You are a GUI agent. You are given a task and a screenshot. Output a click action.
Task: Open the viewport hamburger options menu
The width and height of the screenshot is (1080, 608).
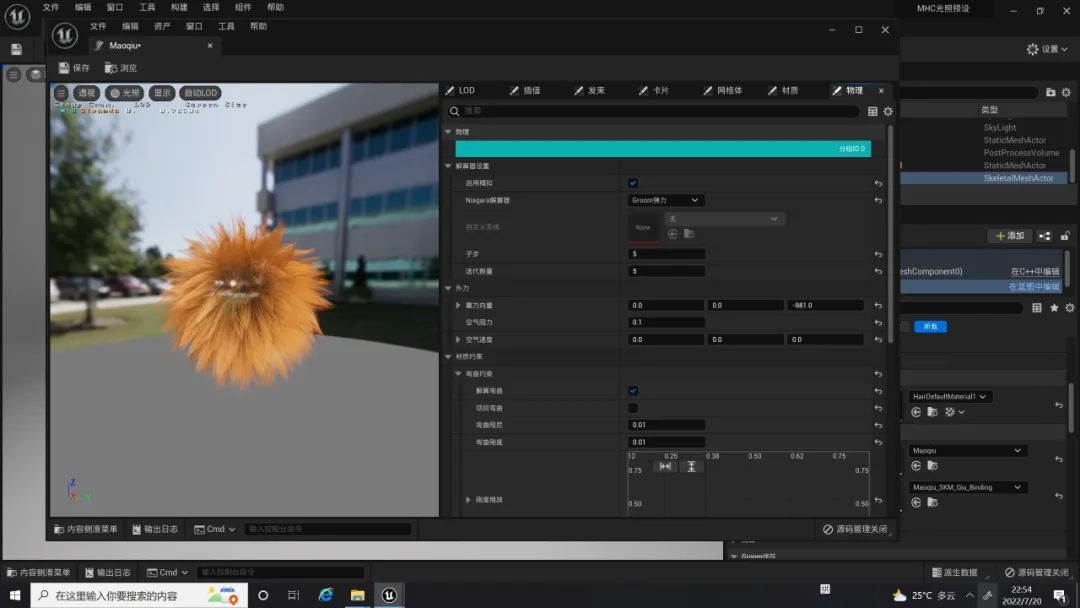(61, 93)
